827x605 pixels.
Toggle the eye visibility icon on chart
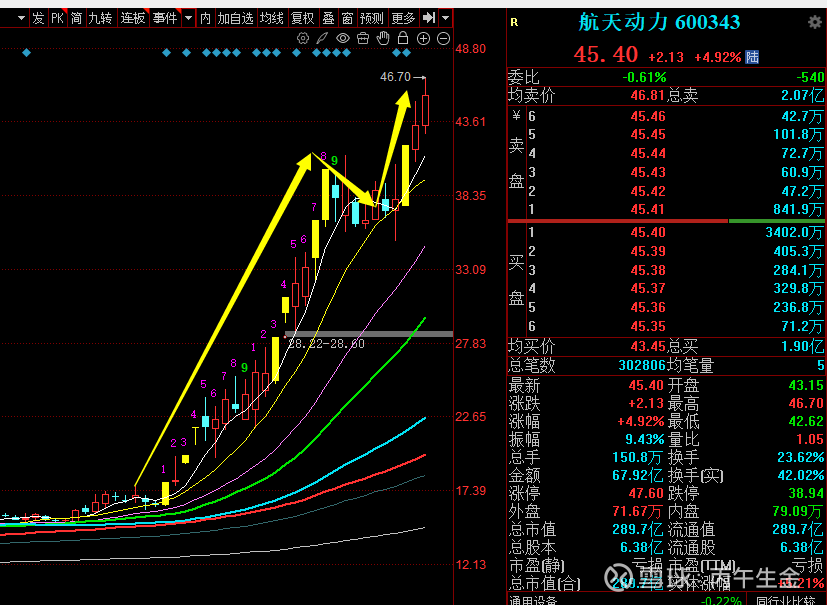(x=343, y=38)
